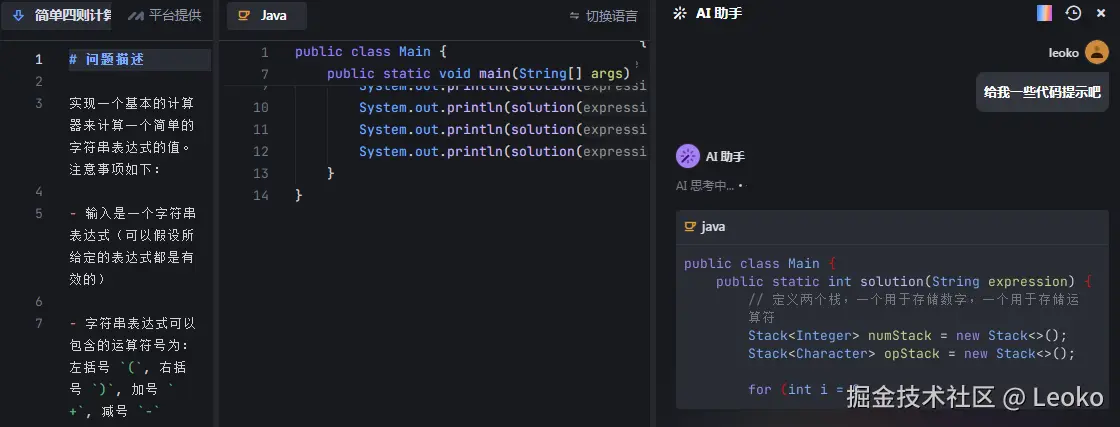Click the # 问题描述 heading line

point(107,59)
